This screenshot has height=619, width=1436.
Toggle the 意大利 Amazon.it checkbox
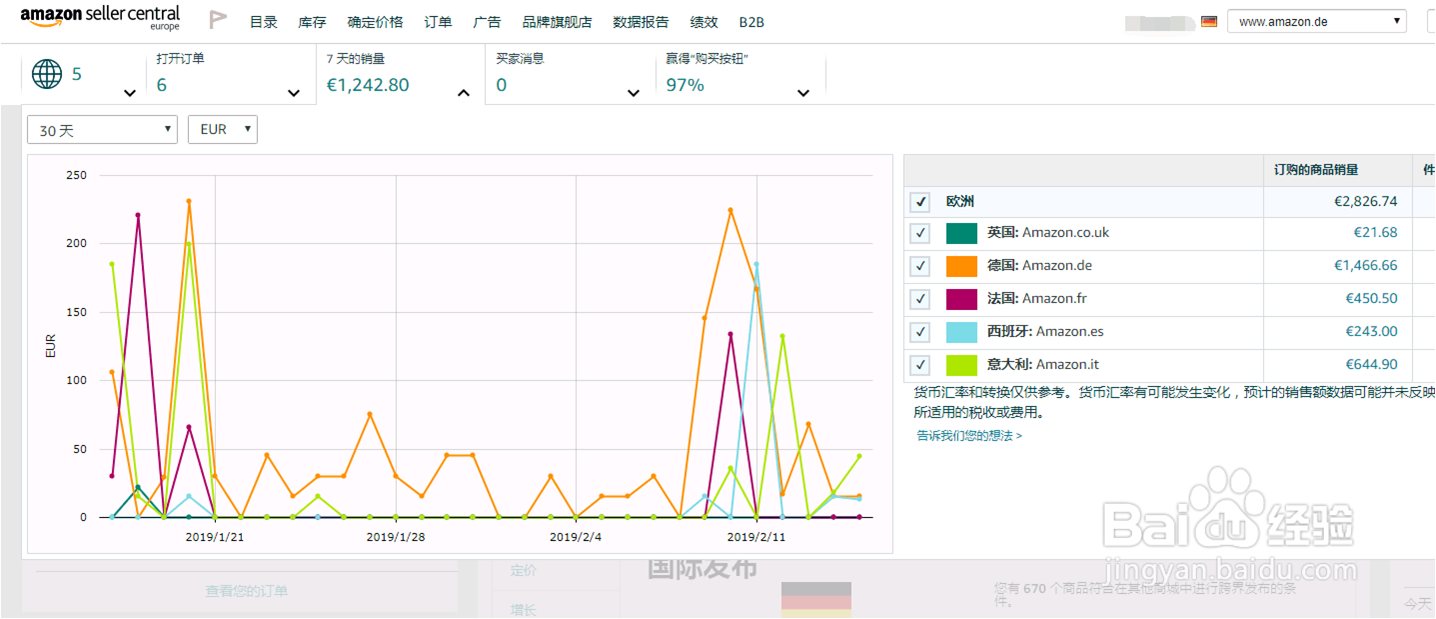(x=920, y=365)
